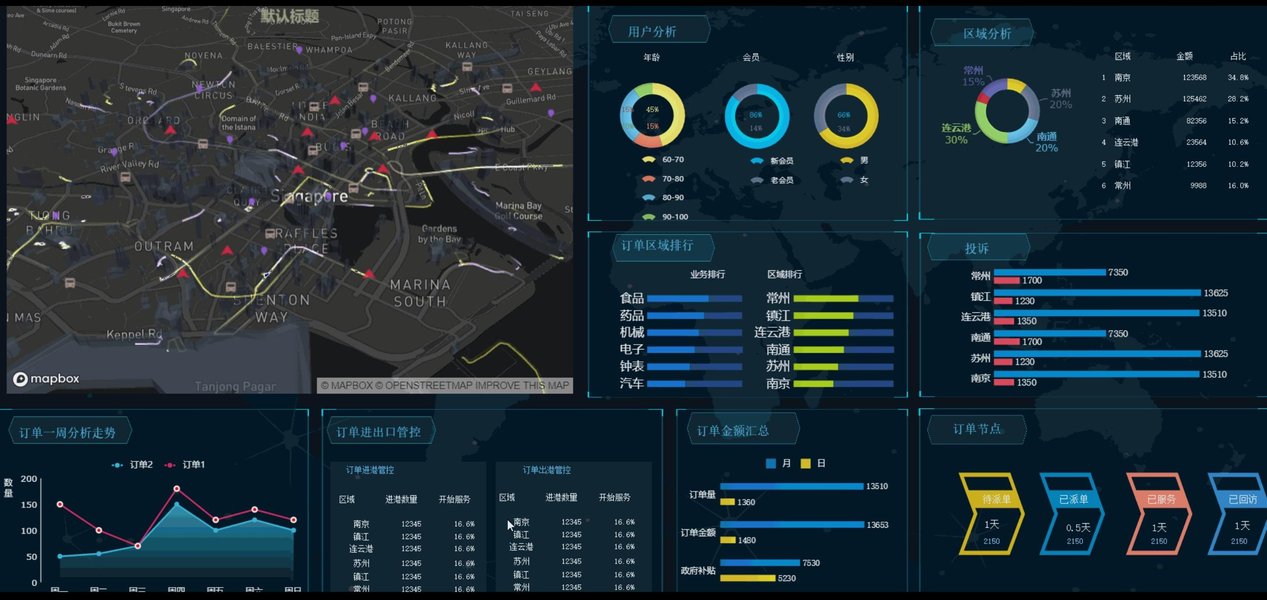
Task: Click the 政府补贴 row label
Action: point(697,571)
